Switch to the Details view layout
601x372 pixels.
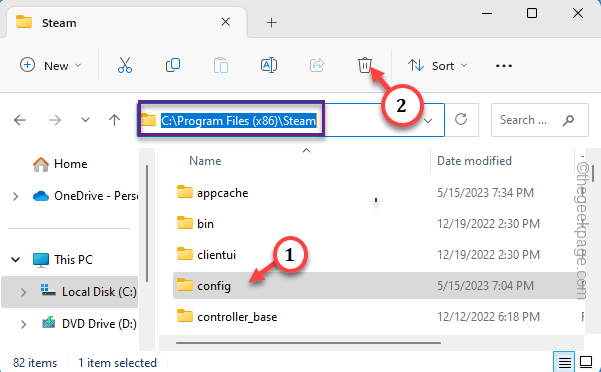click(x=564, y=362)
